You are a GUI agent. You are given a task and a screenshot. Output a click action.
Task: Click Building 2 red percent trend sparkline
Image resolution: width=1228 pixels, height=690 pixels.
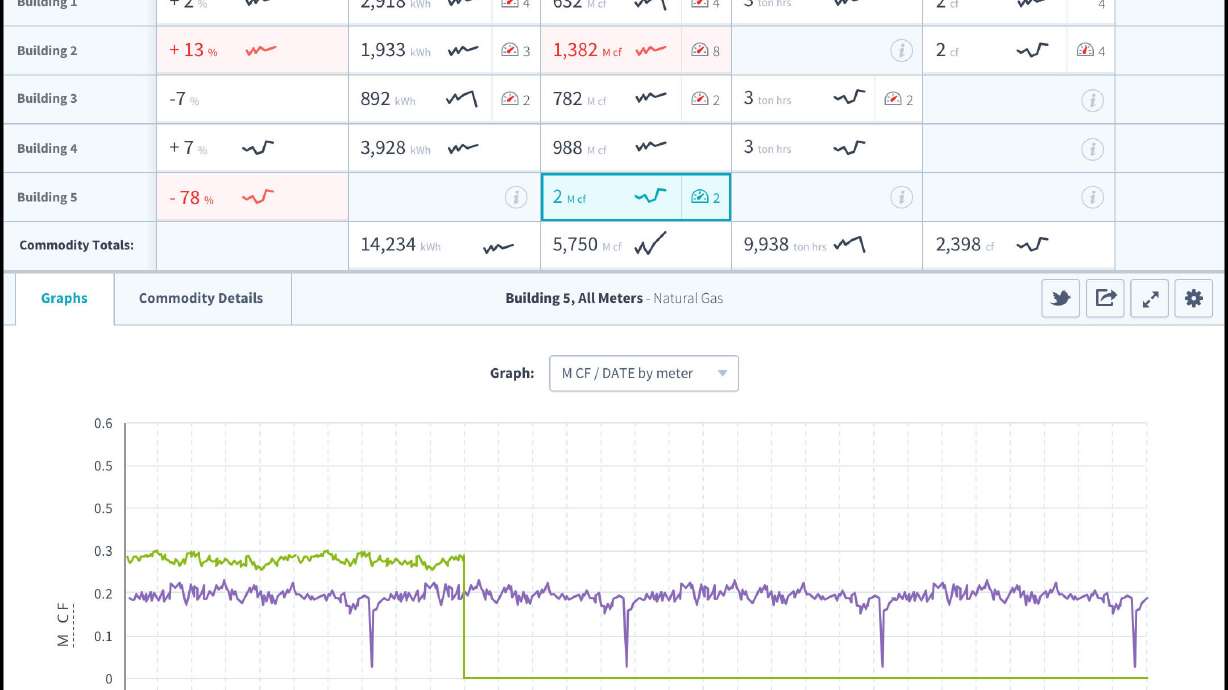point(261,50)
